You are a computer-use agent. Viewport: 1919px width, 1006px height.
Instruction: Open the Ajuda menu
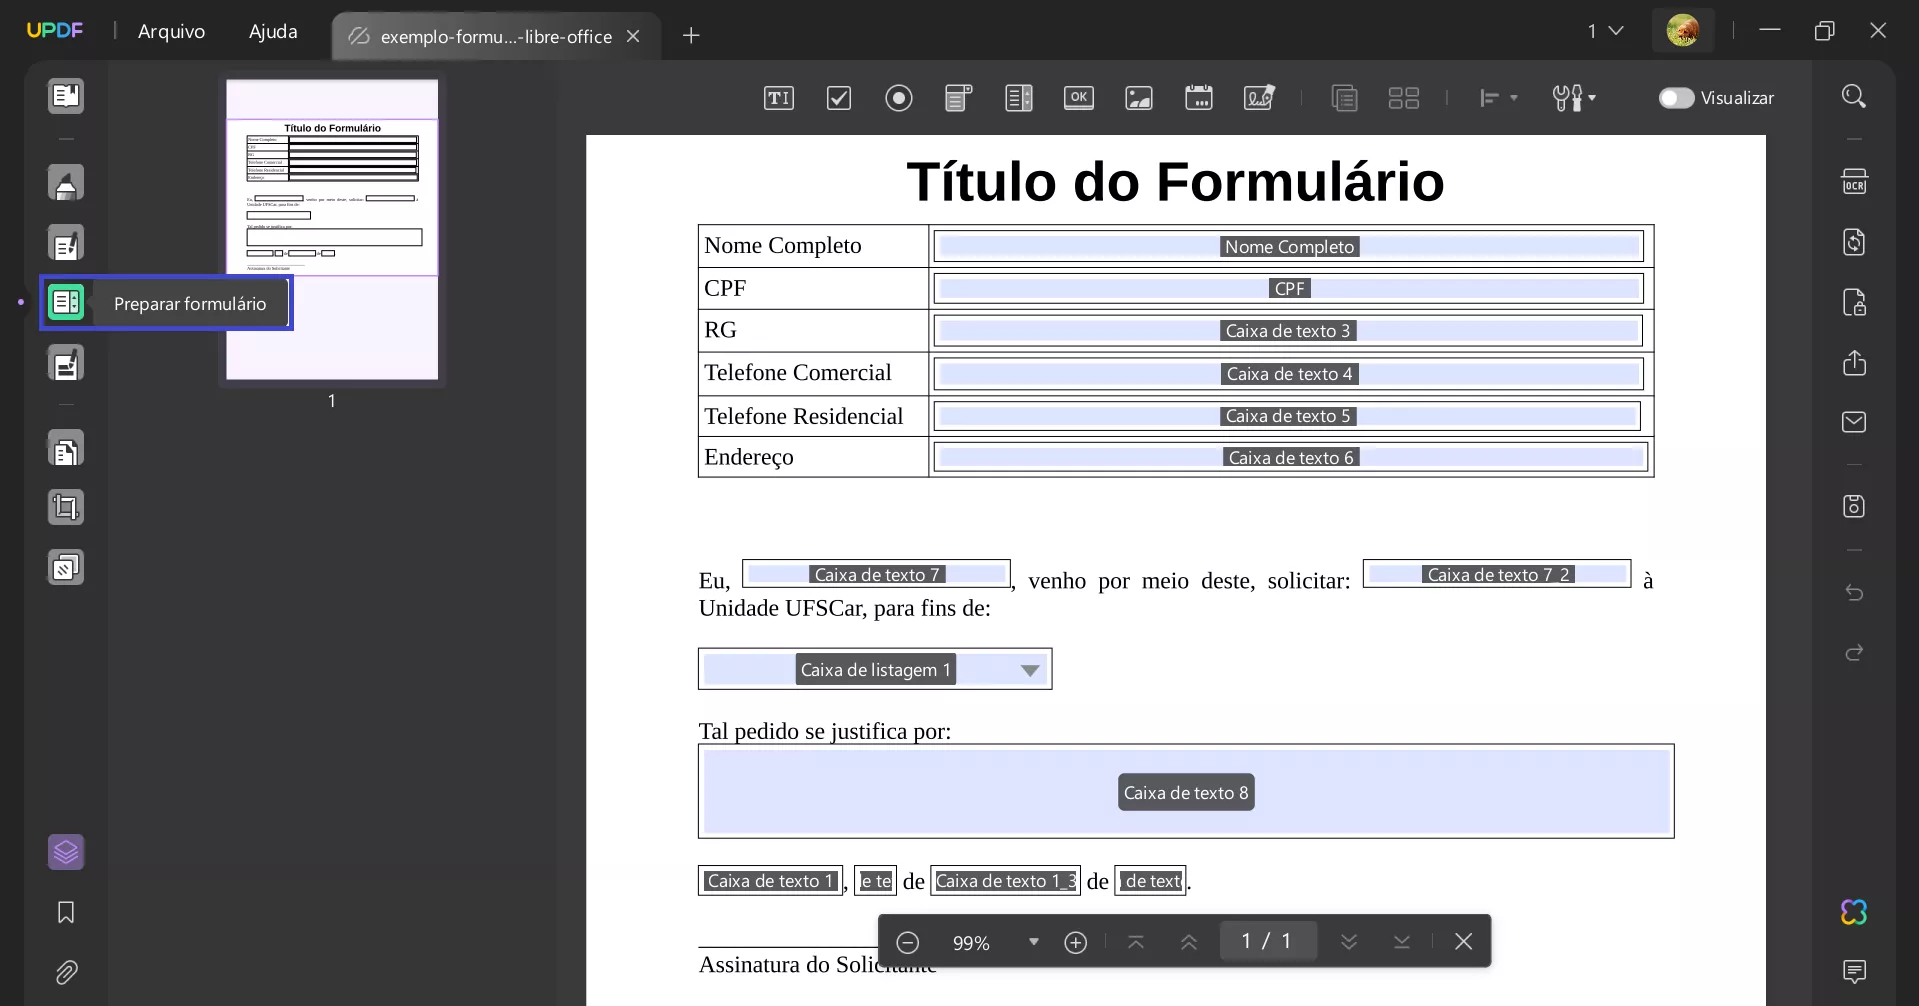click(x=272, y=31)
